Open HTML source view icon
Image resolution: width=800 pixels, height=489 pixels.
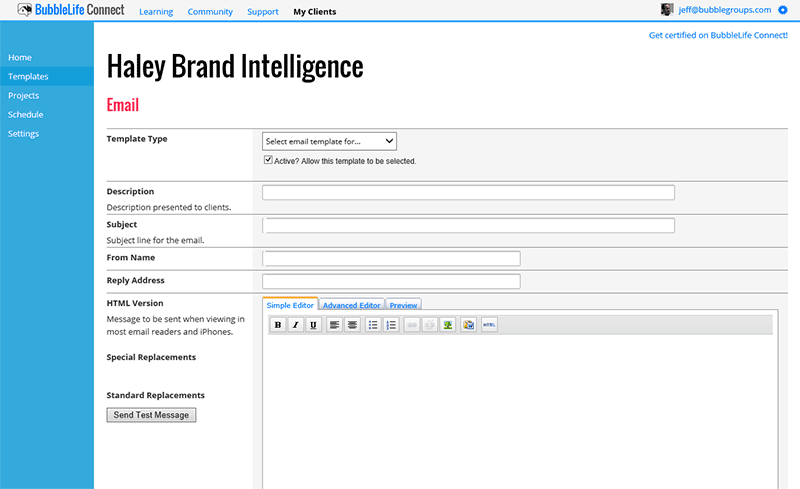(489, 325)
